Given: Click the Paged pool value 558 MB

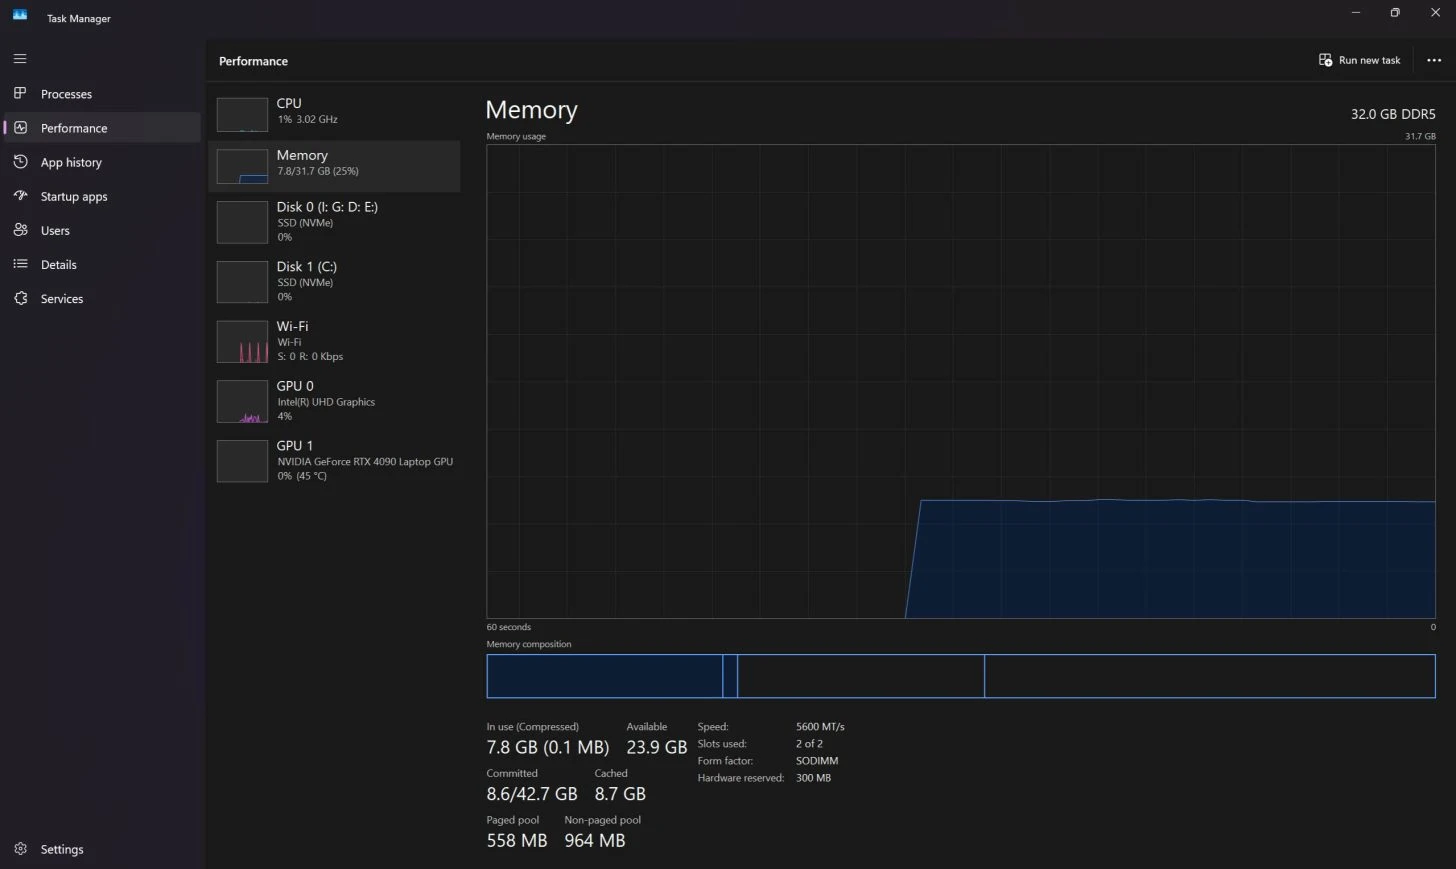Looking at the screenshot, I should click(x=517, y=841).
